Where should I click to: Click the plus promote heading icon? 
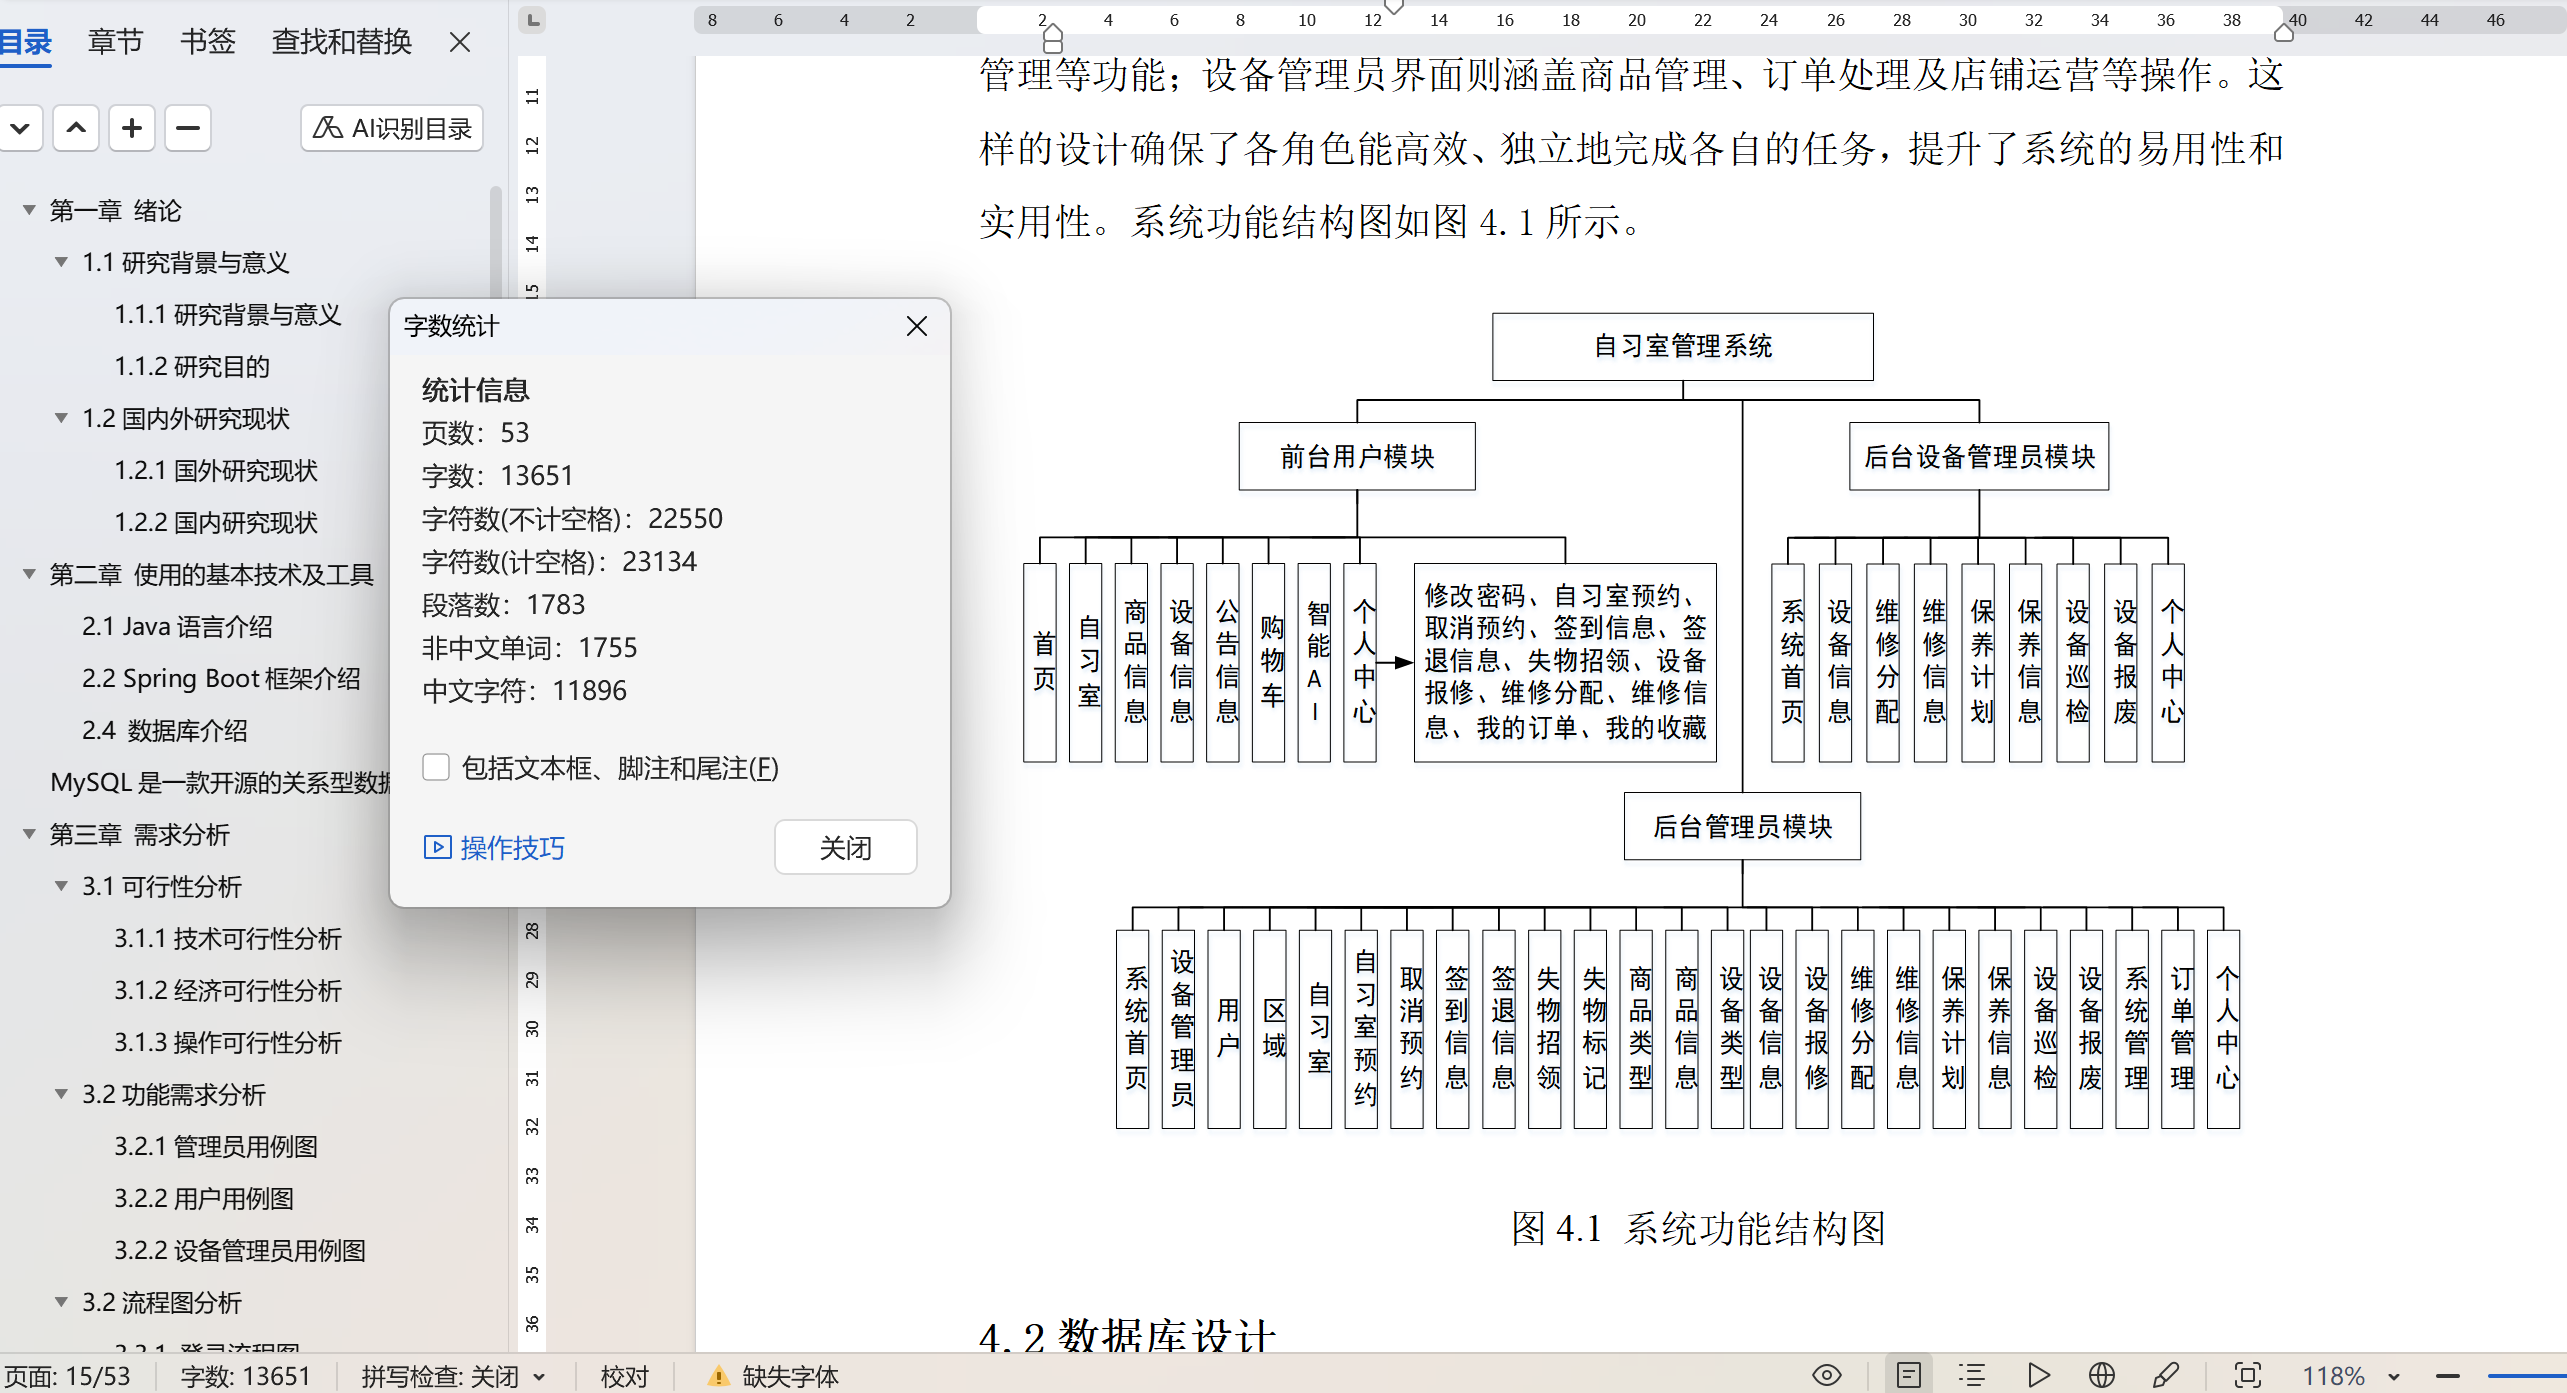132,128
